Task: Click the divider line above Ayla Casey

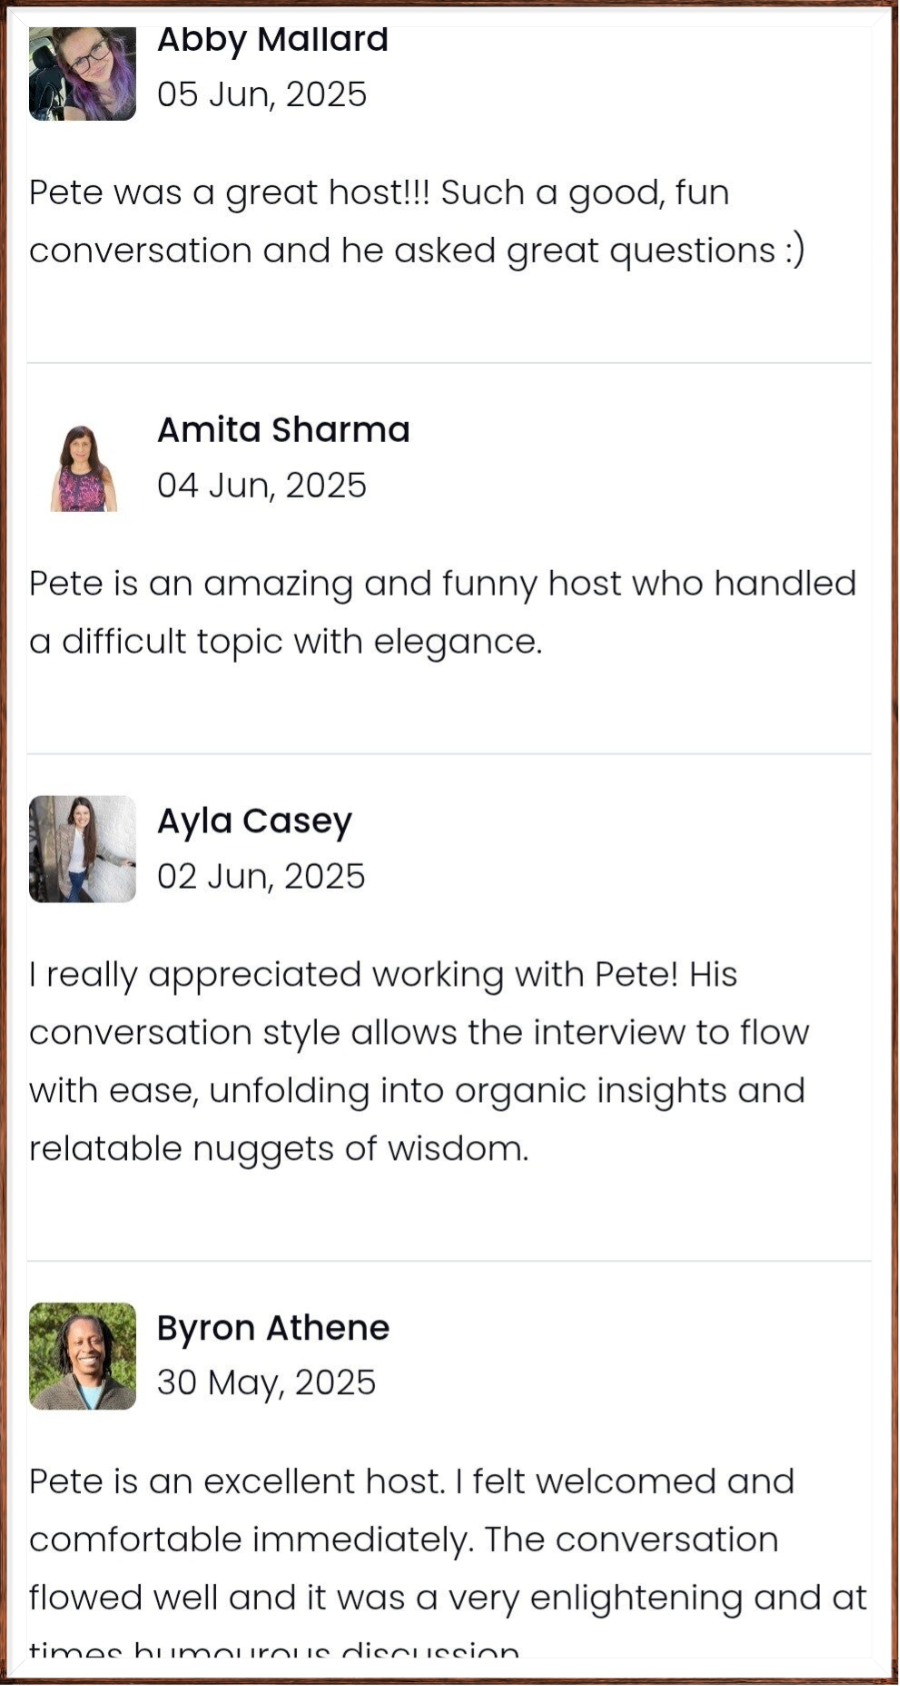Action: (x=449, y=754)
